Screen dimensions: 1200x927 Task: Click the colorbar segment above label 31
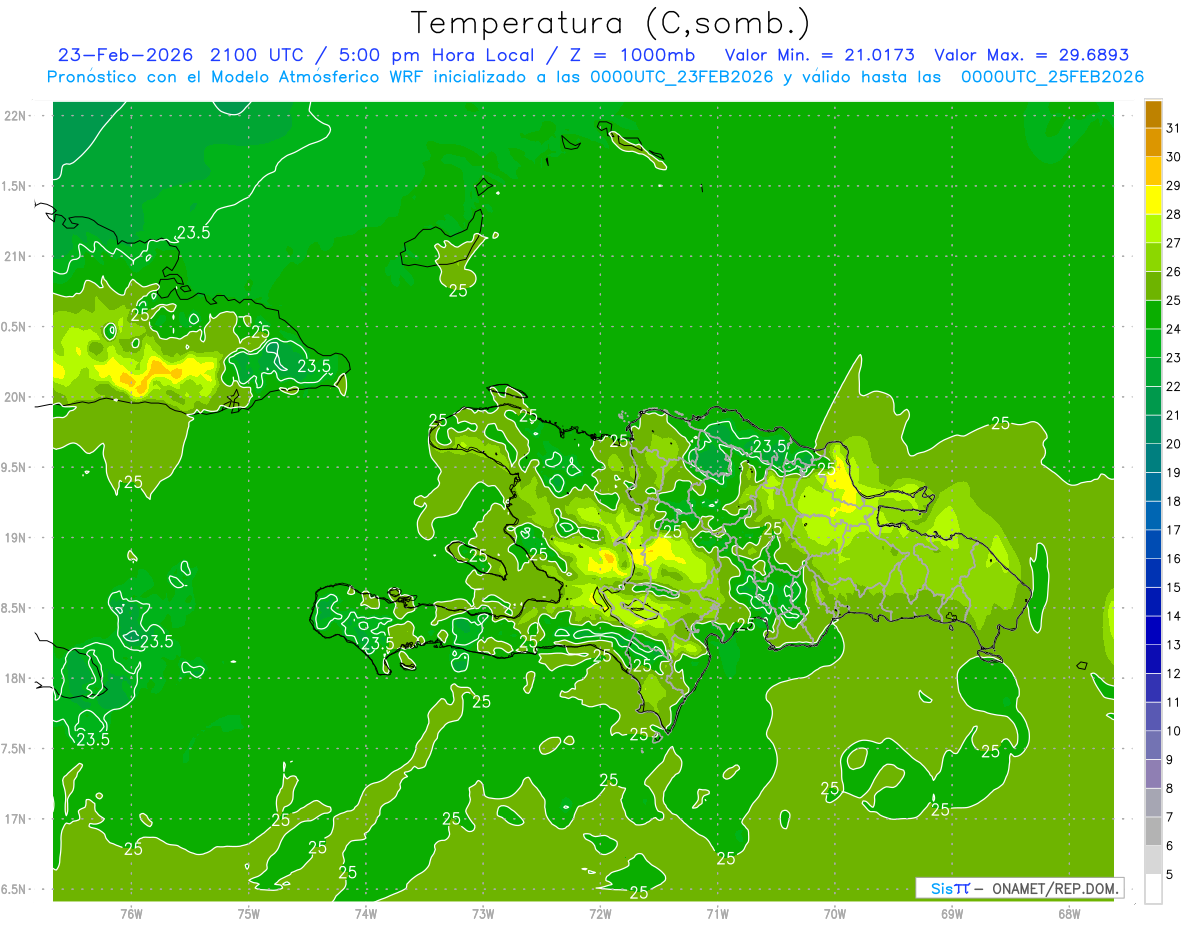[x=1153, y=114]
